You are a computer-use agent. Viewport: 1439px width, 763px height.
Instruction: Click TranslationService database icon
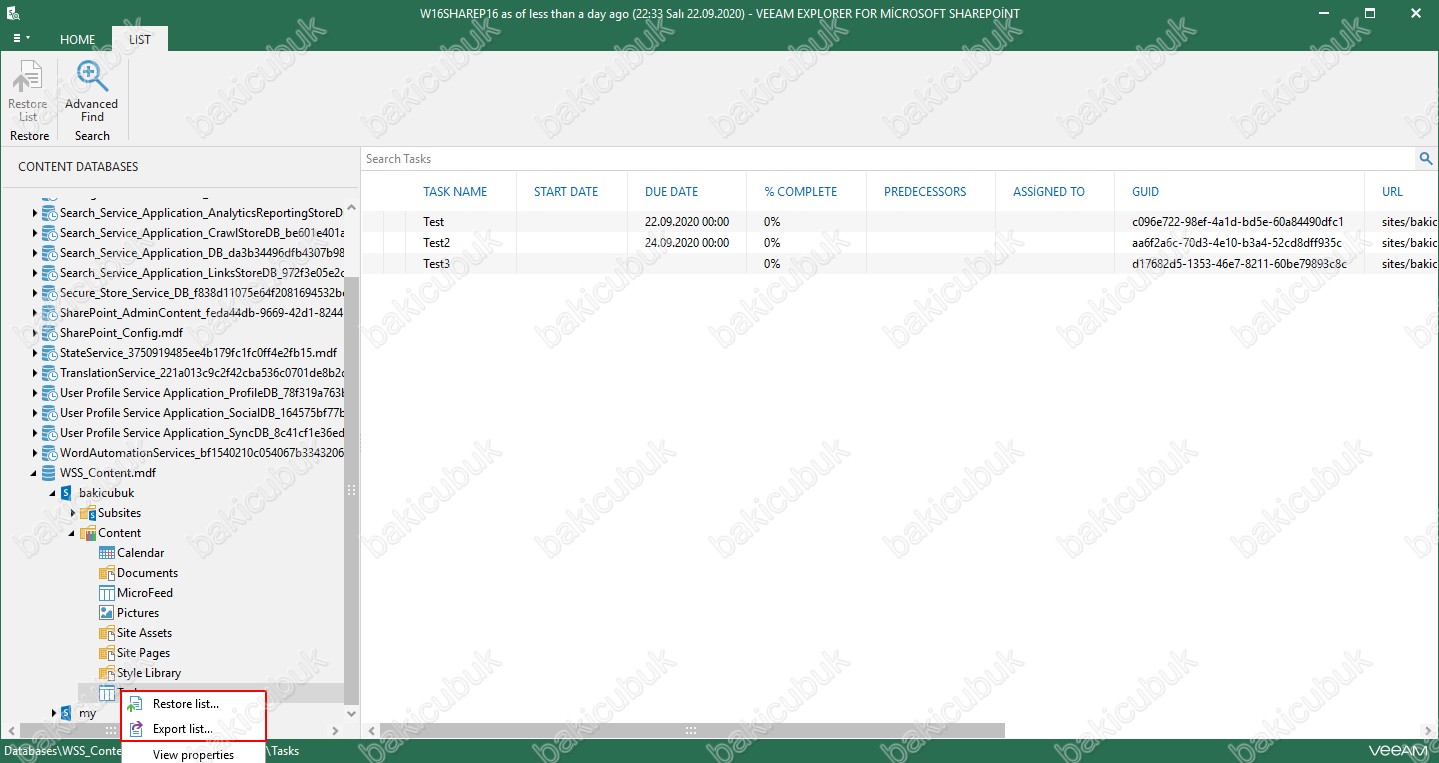pyautogui.click(x=49, y=373)
